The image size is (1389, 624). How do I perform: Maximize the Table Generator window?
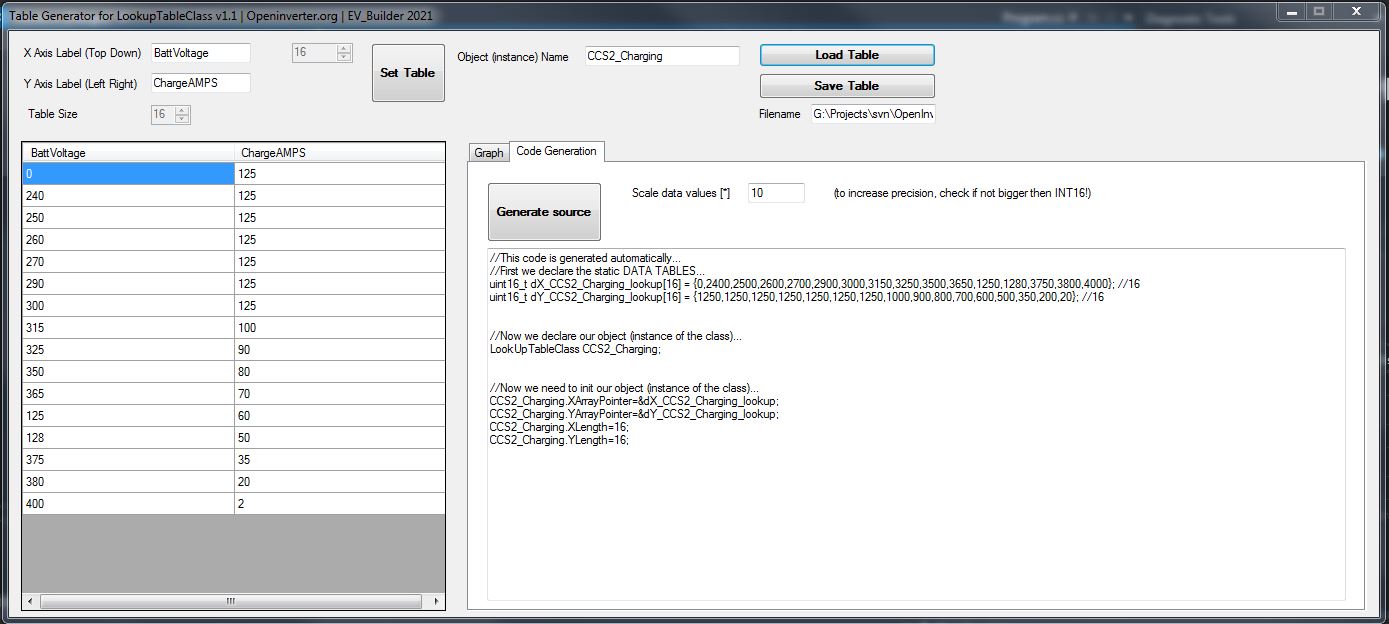pos(1319,12)
